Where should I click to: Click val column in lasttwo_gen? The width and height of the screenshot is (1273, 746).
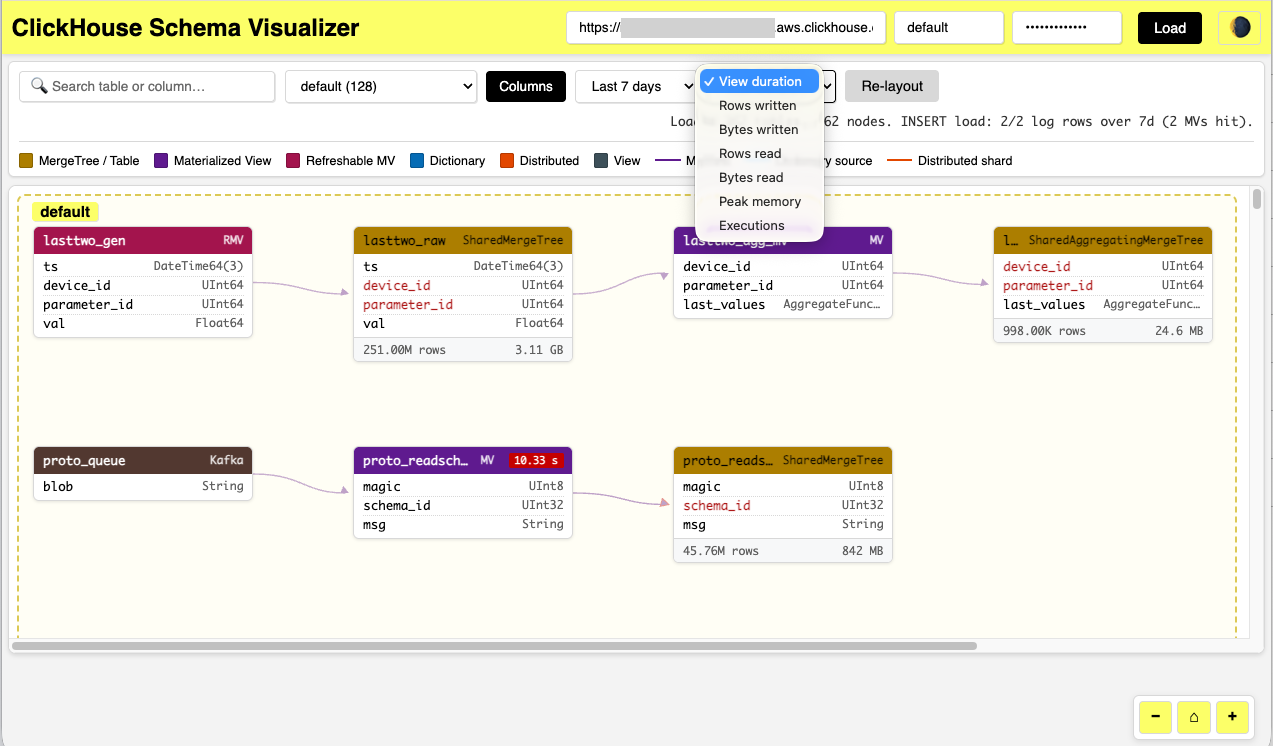click(143, 323)
